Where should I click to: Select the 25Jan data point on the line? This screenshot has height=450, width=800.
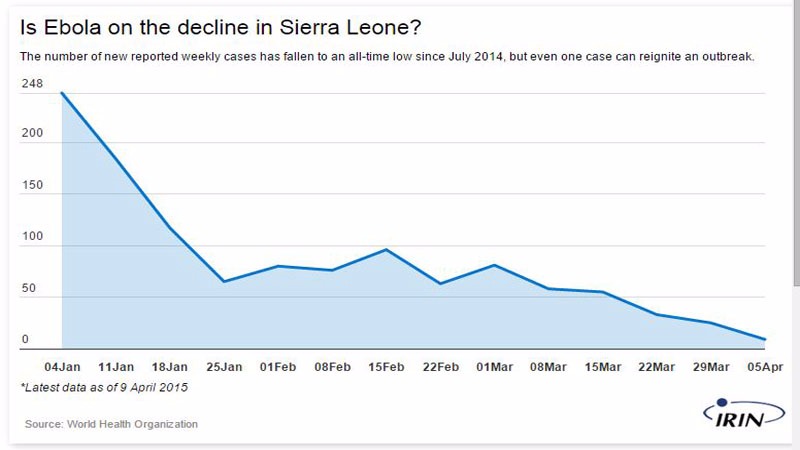tap(224, 281)
